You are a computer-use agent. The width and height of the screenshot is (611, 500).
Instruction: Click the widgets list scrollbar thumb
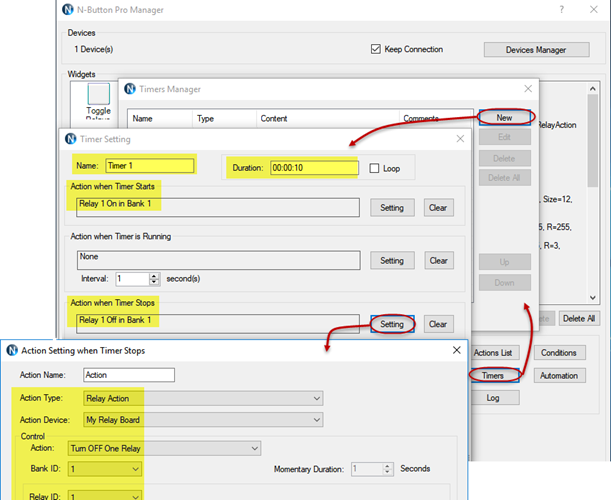coord(593,140)
